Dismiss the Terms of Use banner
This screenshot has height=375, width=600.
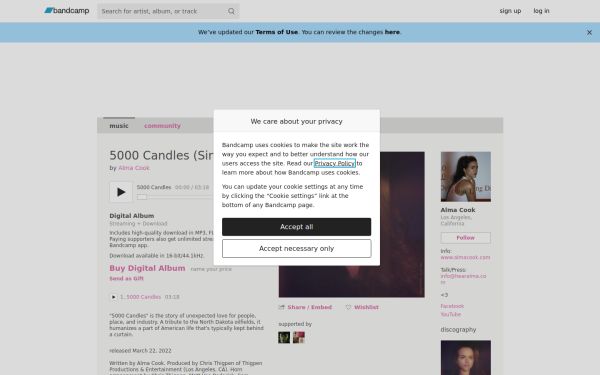click(589, 33)
